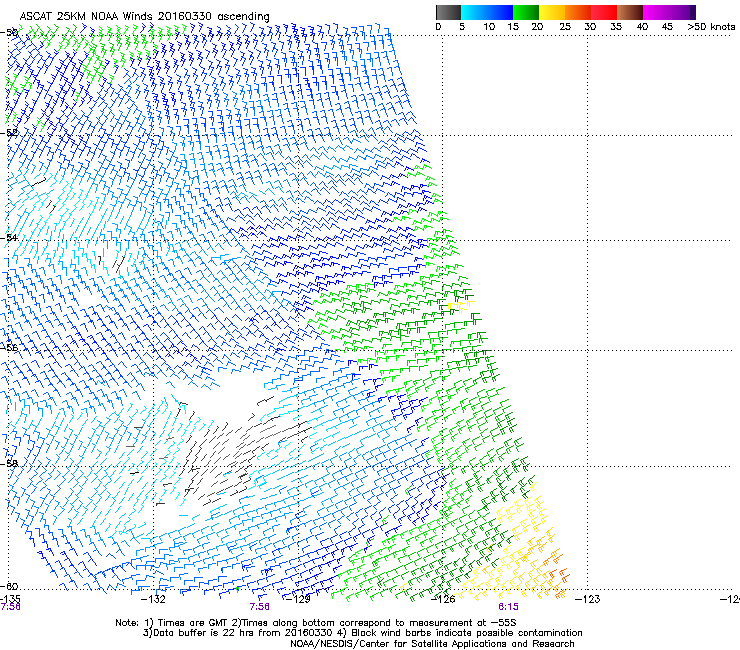Image resolution: width=740 pixels, height=650 pixels.
Task: Click the -54 latitude axis label
Action: pyautogui.click(x=9, y=237)
